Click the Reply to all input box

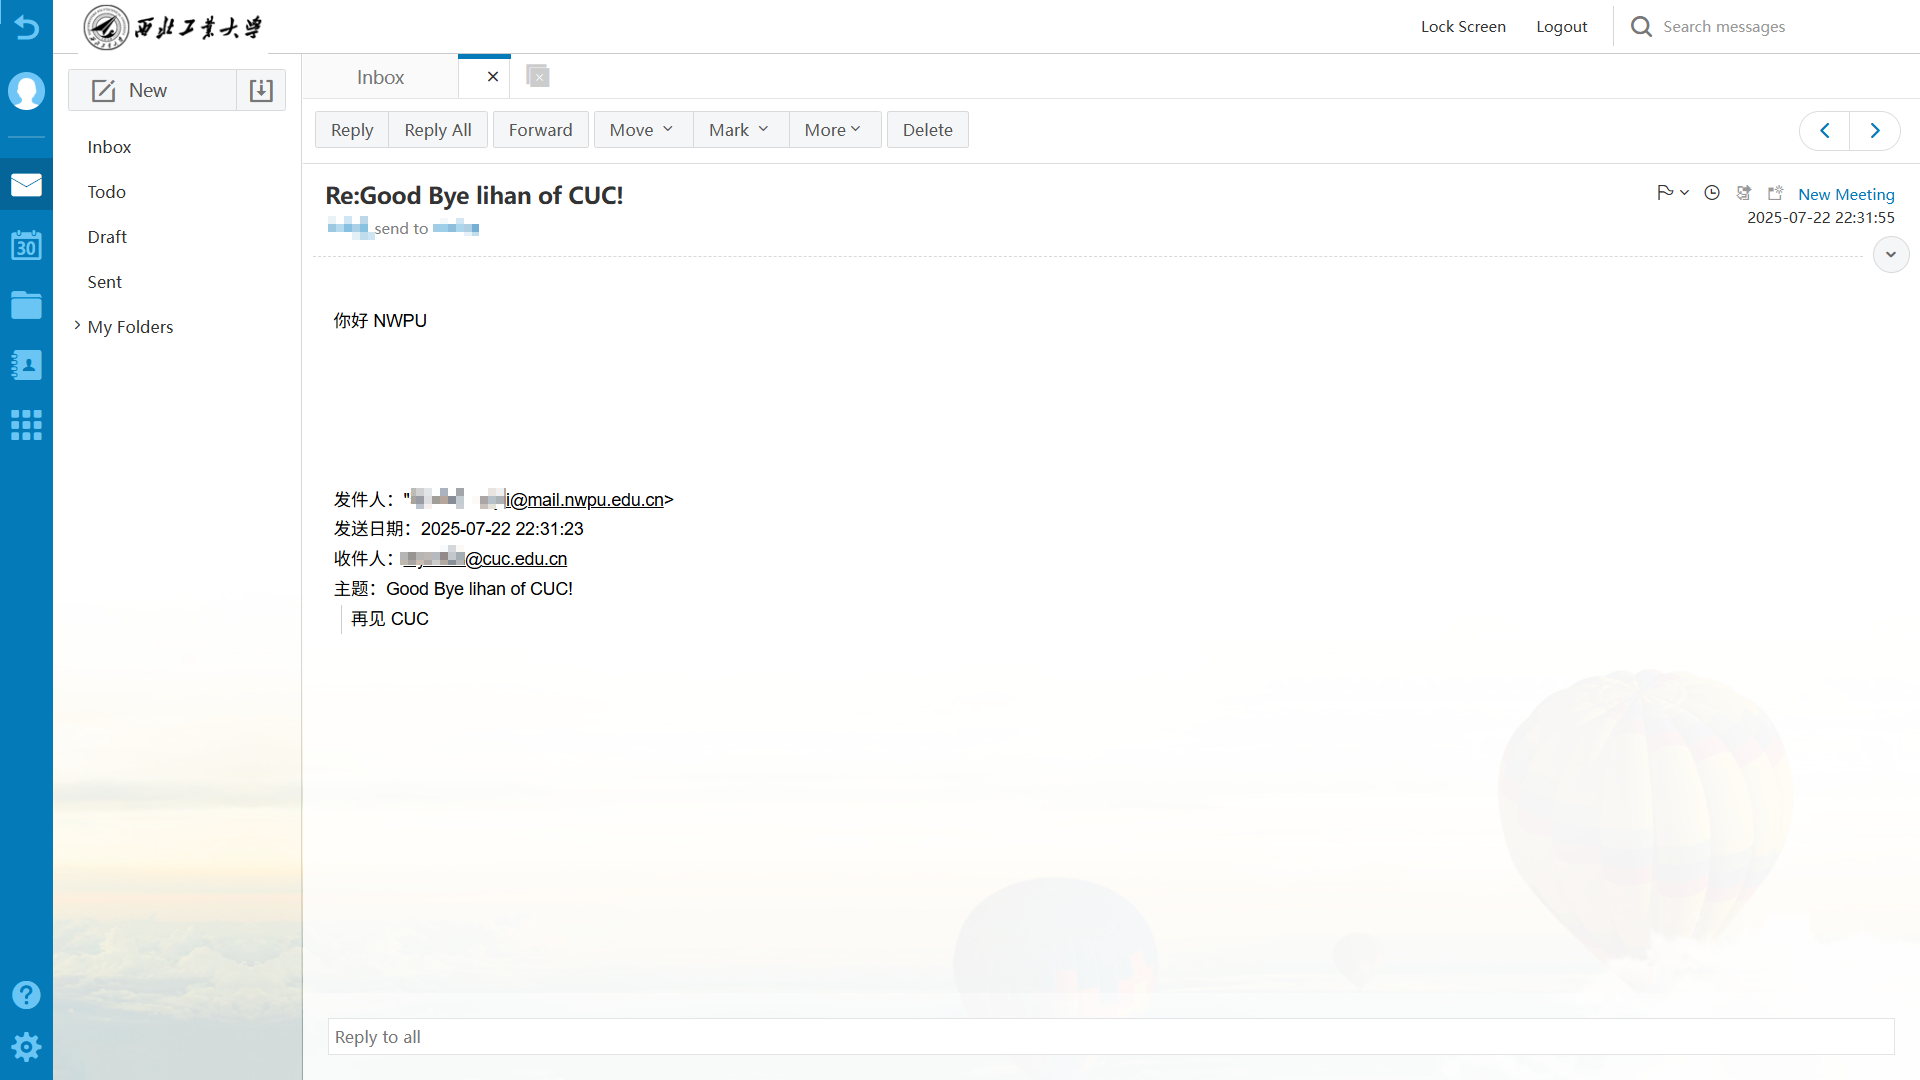click(1110, 1037)
